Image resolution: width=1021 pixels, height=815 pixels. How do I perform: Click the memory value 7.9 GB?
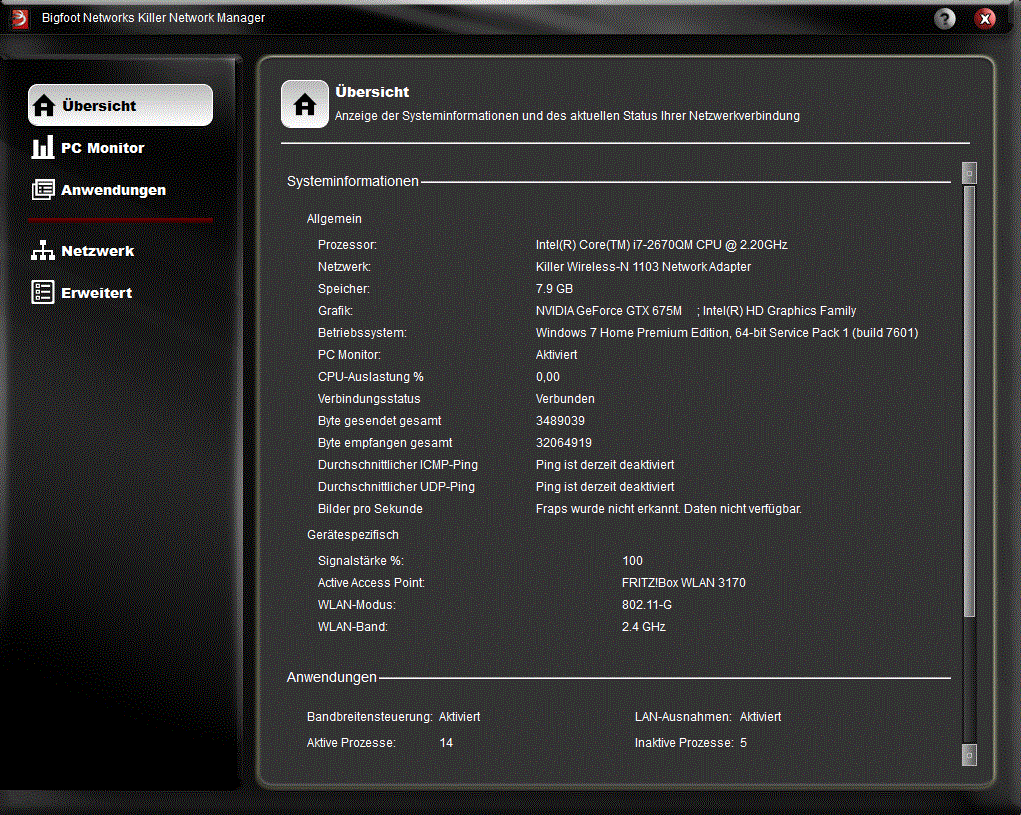(554, 289)
